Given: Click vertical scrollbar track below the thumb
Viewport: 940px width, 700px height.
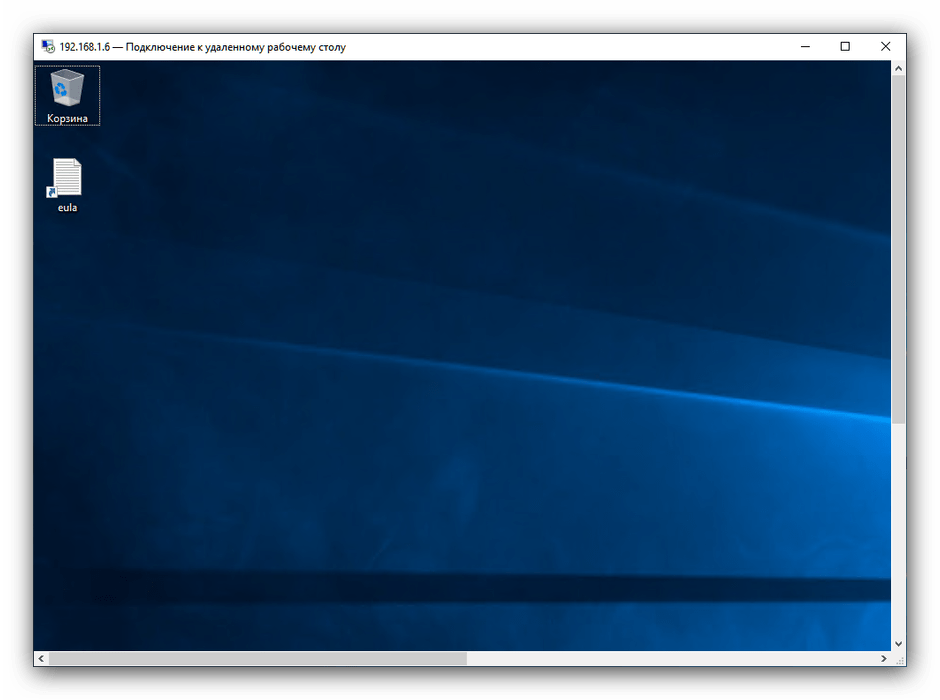Looking at the screenshot, I should [x=898, y=530].
